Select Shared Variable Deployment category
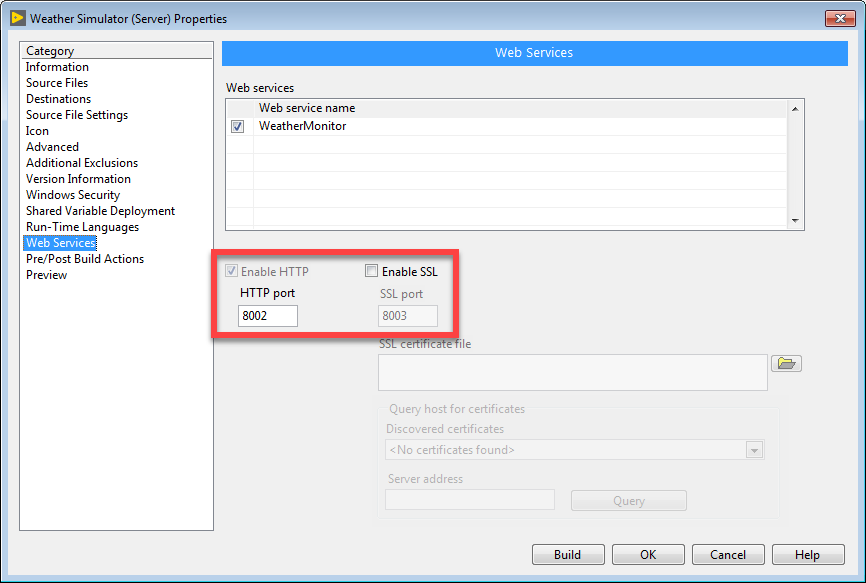The image size is (866, 583). [100, 211]
